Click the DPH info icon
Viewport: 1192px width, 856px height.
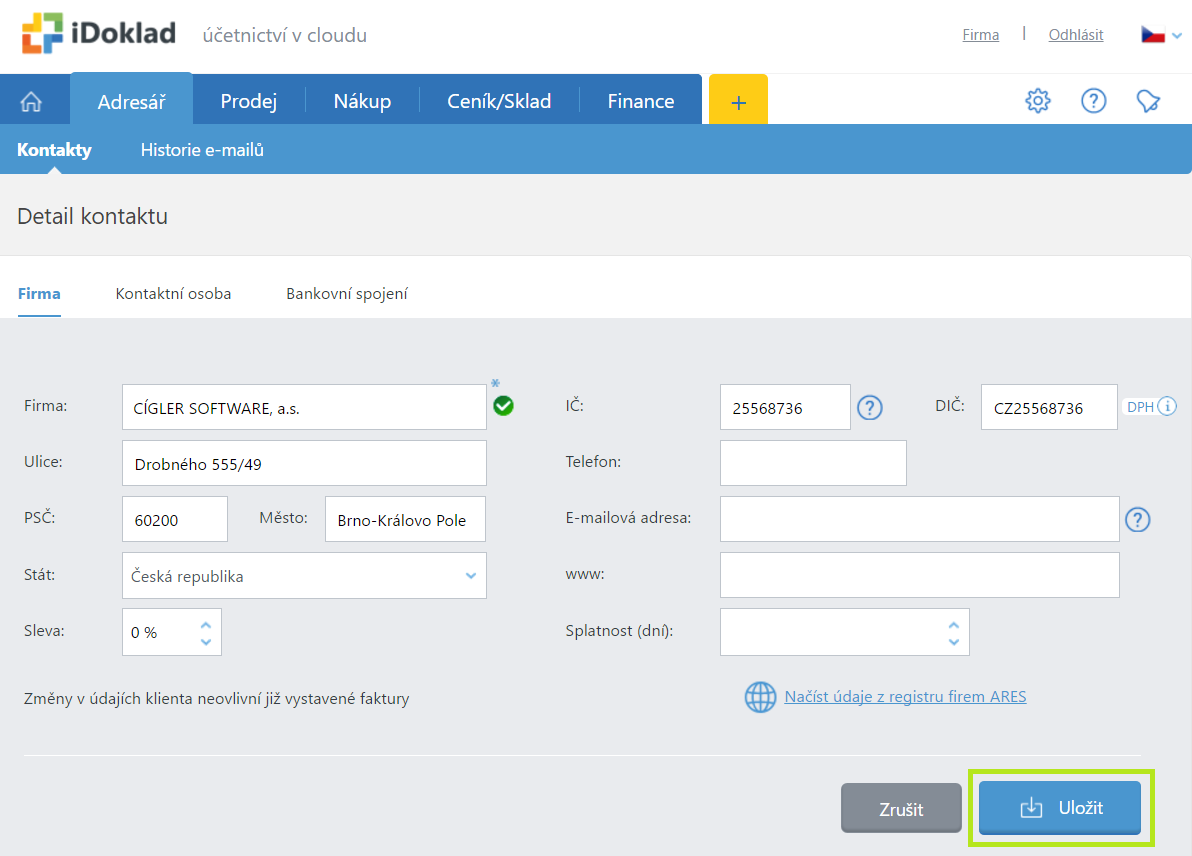point(1167,407)
